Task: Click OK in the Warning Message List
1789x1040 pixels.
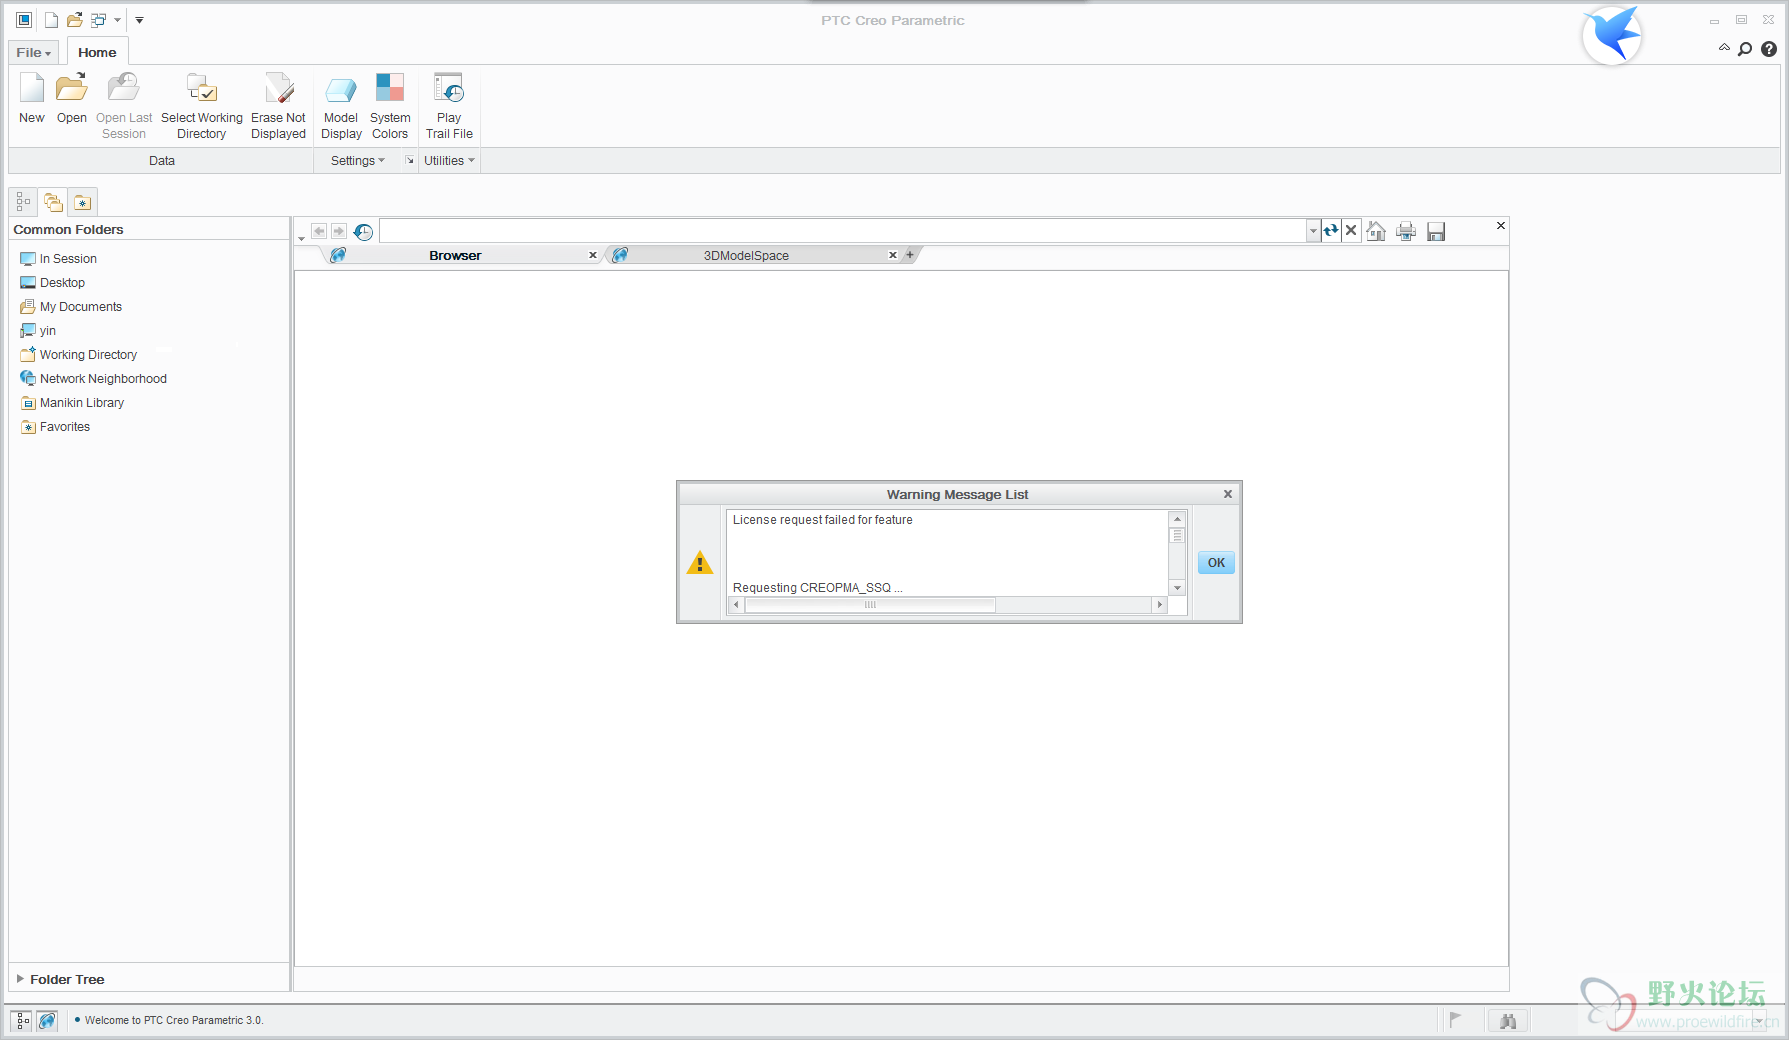Action: 1216,563
